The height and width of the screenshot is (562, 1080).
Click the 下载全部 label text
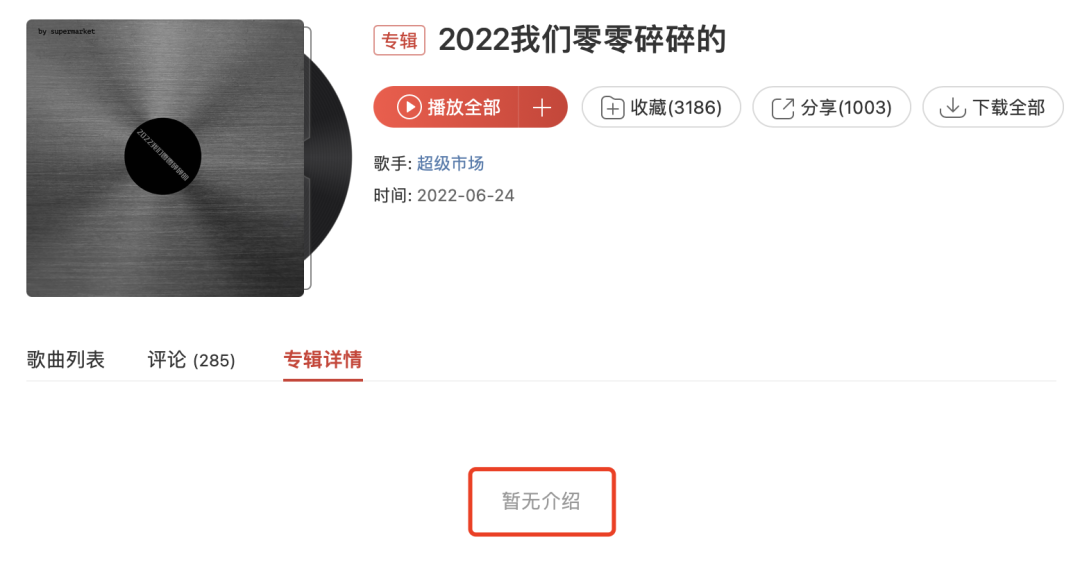point(1008,107)
